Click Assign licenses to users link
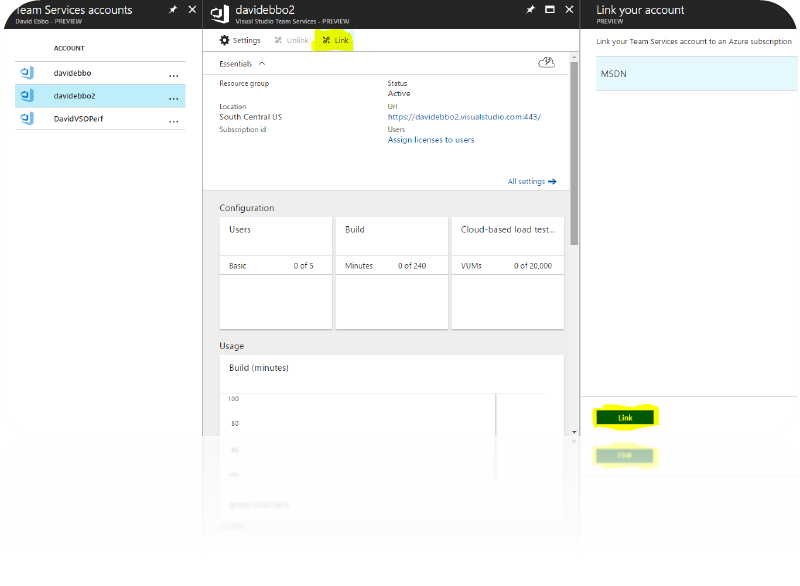 (x=431, y=140)
